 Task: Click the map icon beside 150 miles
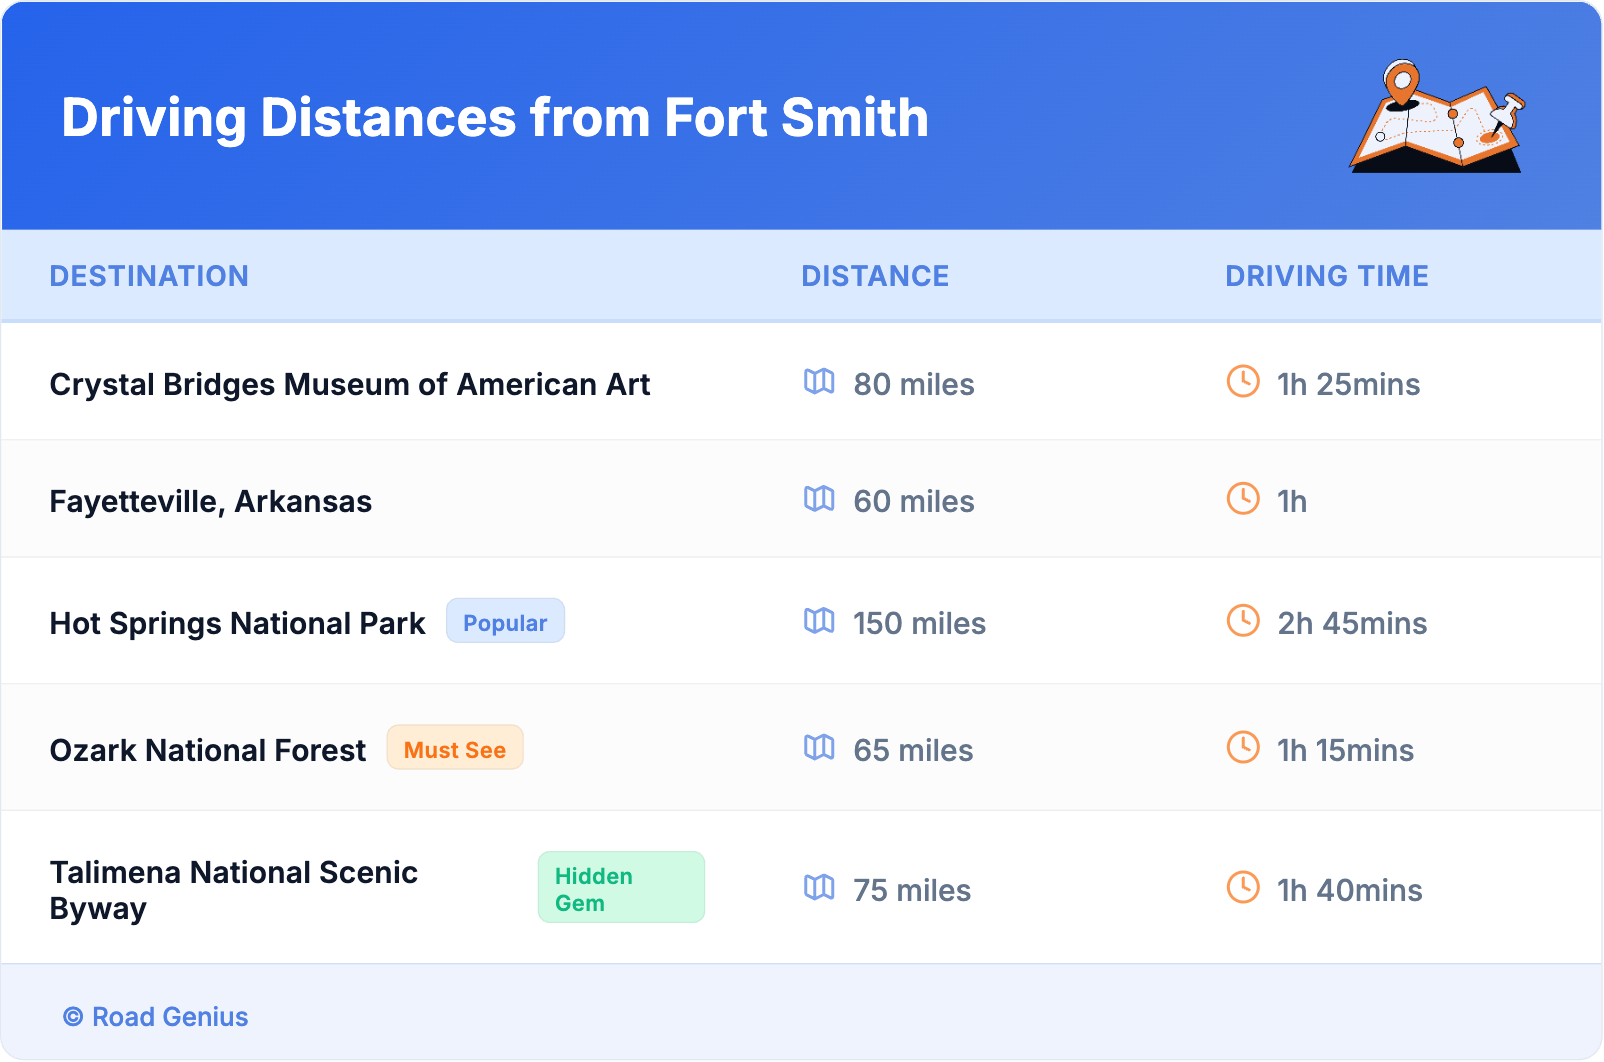click(x=819, y=621)
